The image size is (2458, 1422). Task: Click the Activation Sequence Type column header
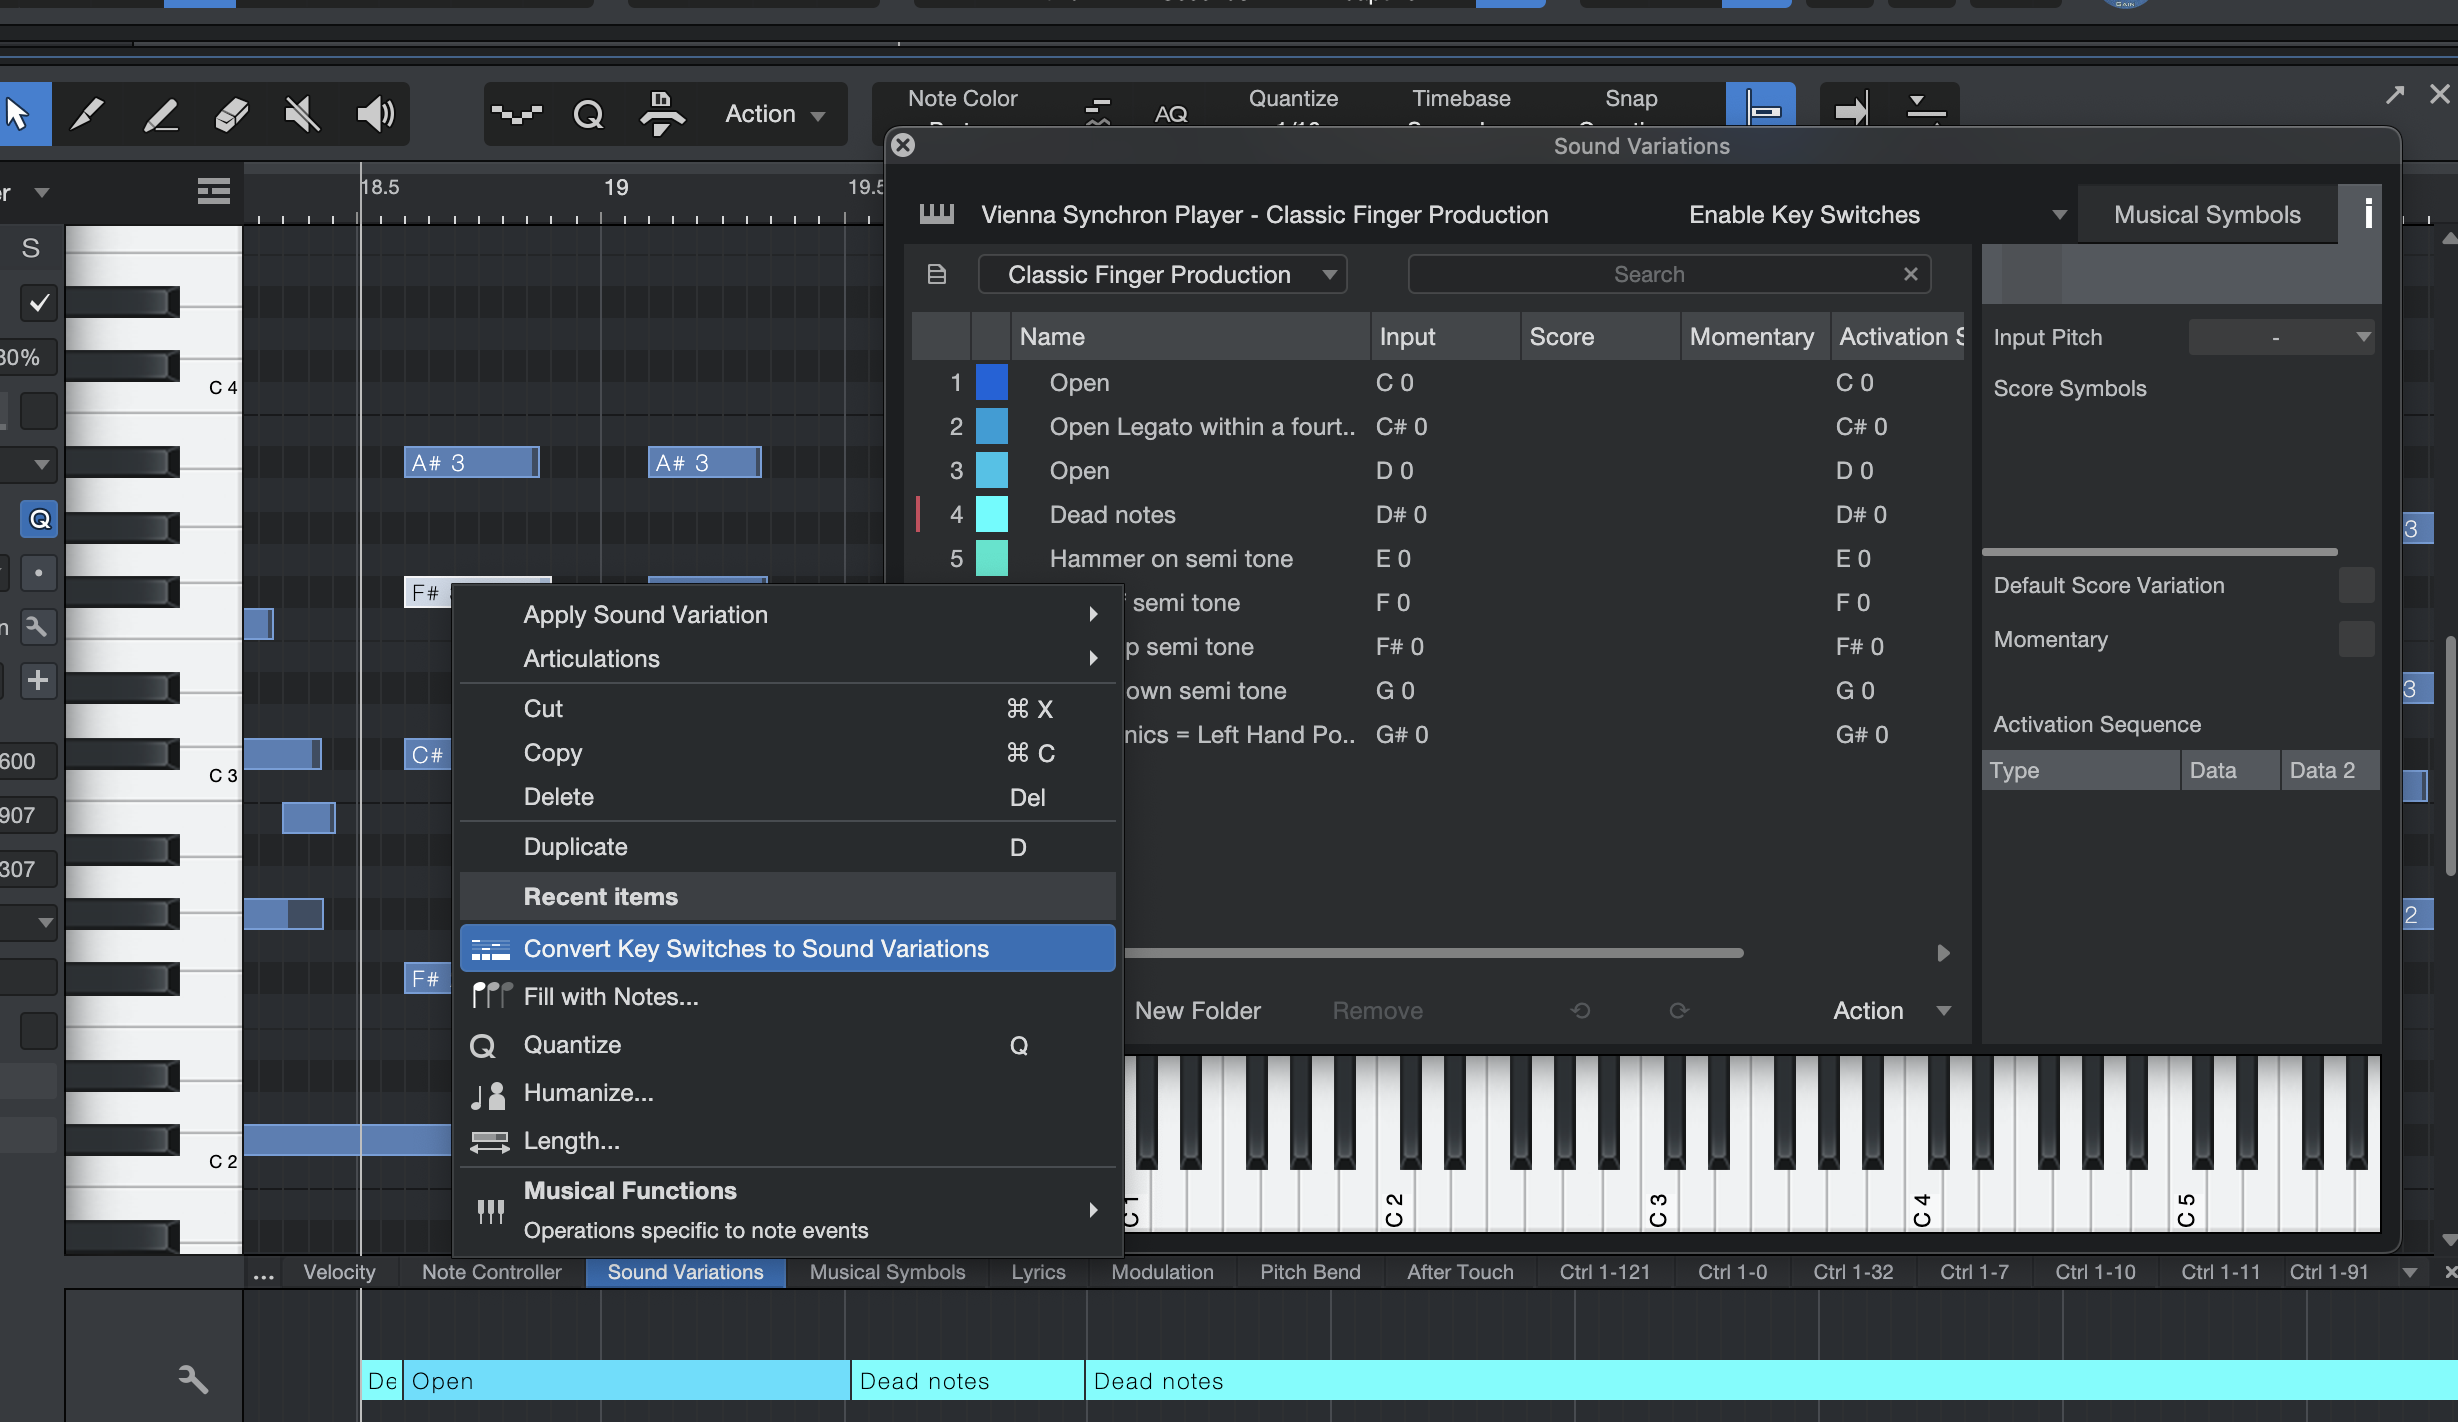click(2081, 771)
